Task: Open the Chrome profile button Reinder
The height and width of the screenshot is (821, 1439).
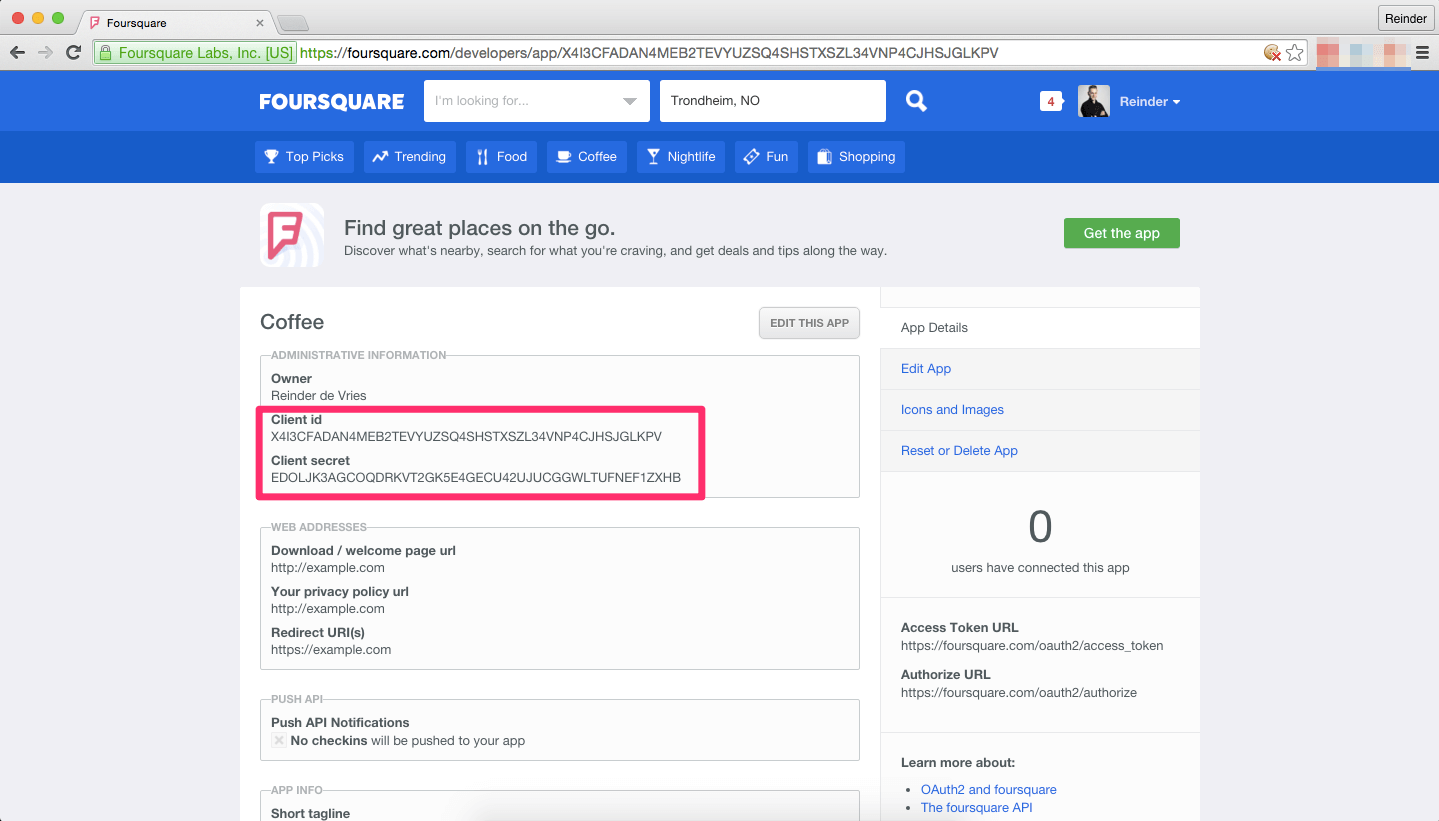Action: pos(1405,19)
